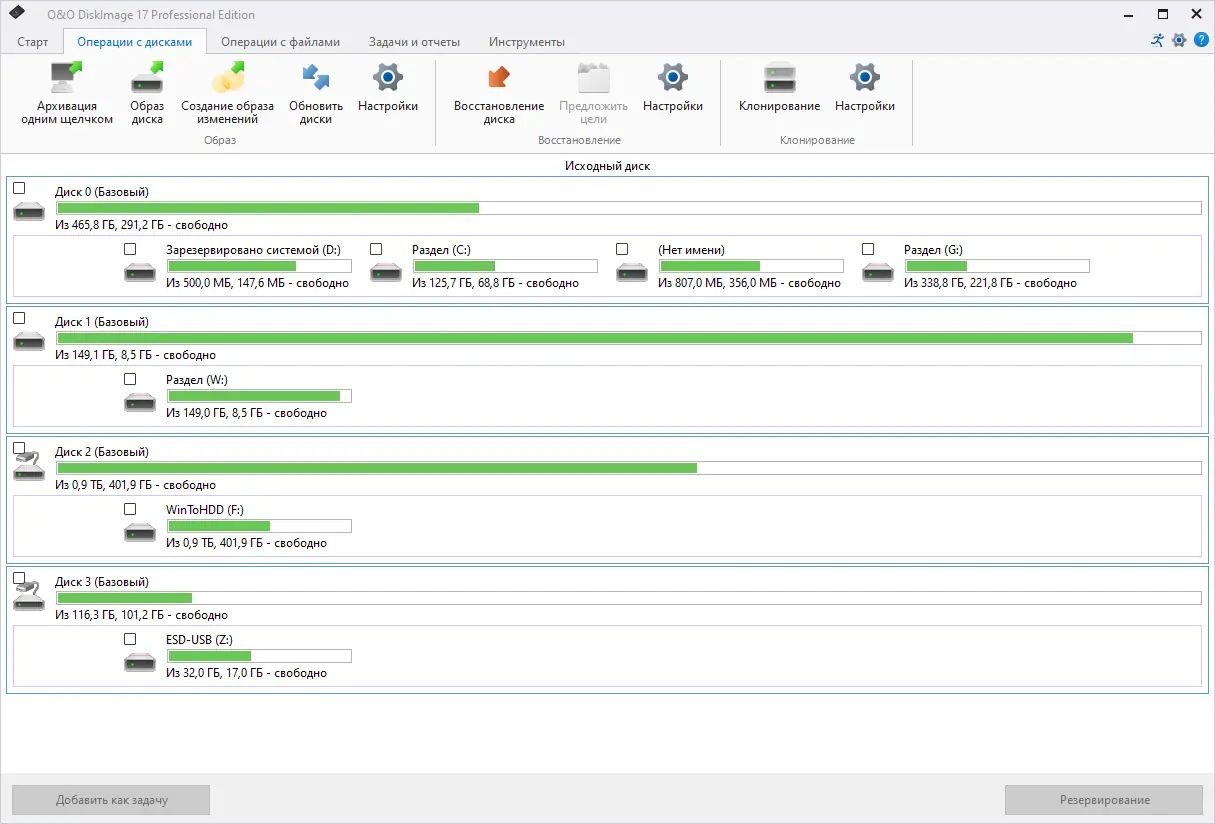Click partition icon for Раздел (C:)
1215x824 pixels.
[386, 271]
